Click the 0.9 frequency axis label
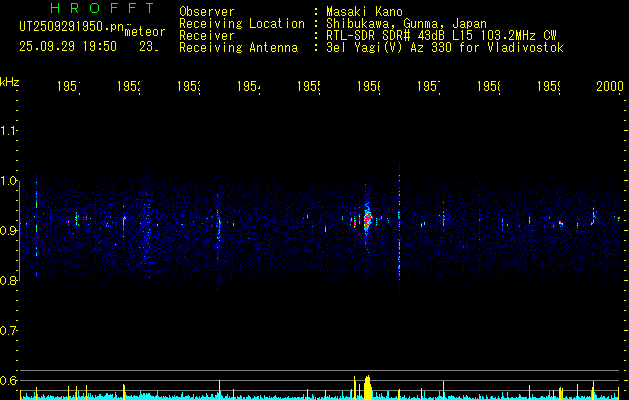 point(8,230)
